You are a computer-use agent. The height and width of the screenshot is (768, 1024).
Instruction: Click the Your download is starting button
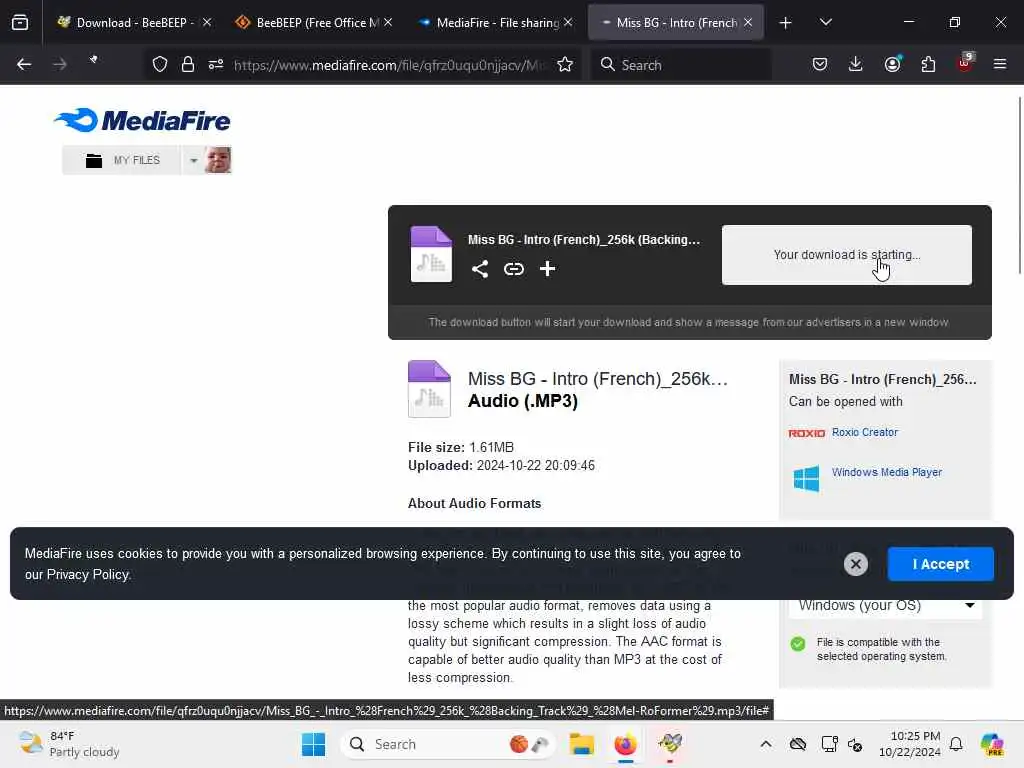coord(846,255)
